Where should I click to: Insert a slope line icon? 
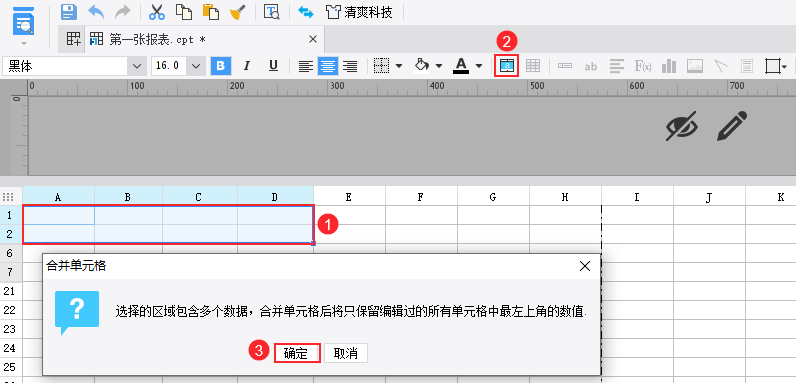[x=721, y=66]
